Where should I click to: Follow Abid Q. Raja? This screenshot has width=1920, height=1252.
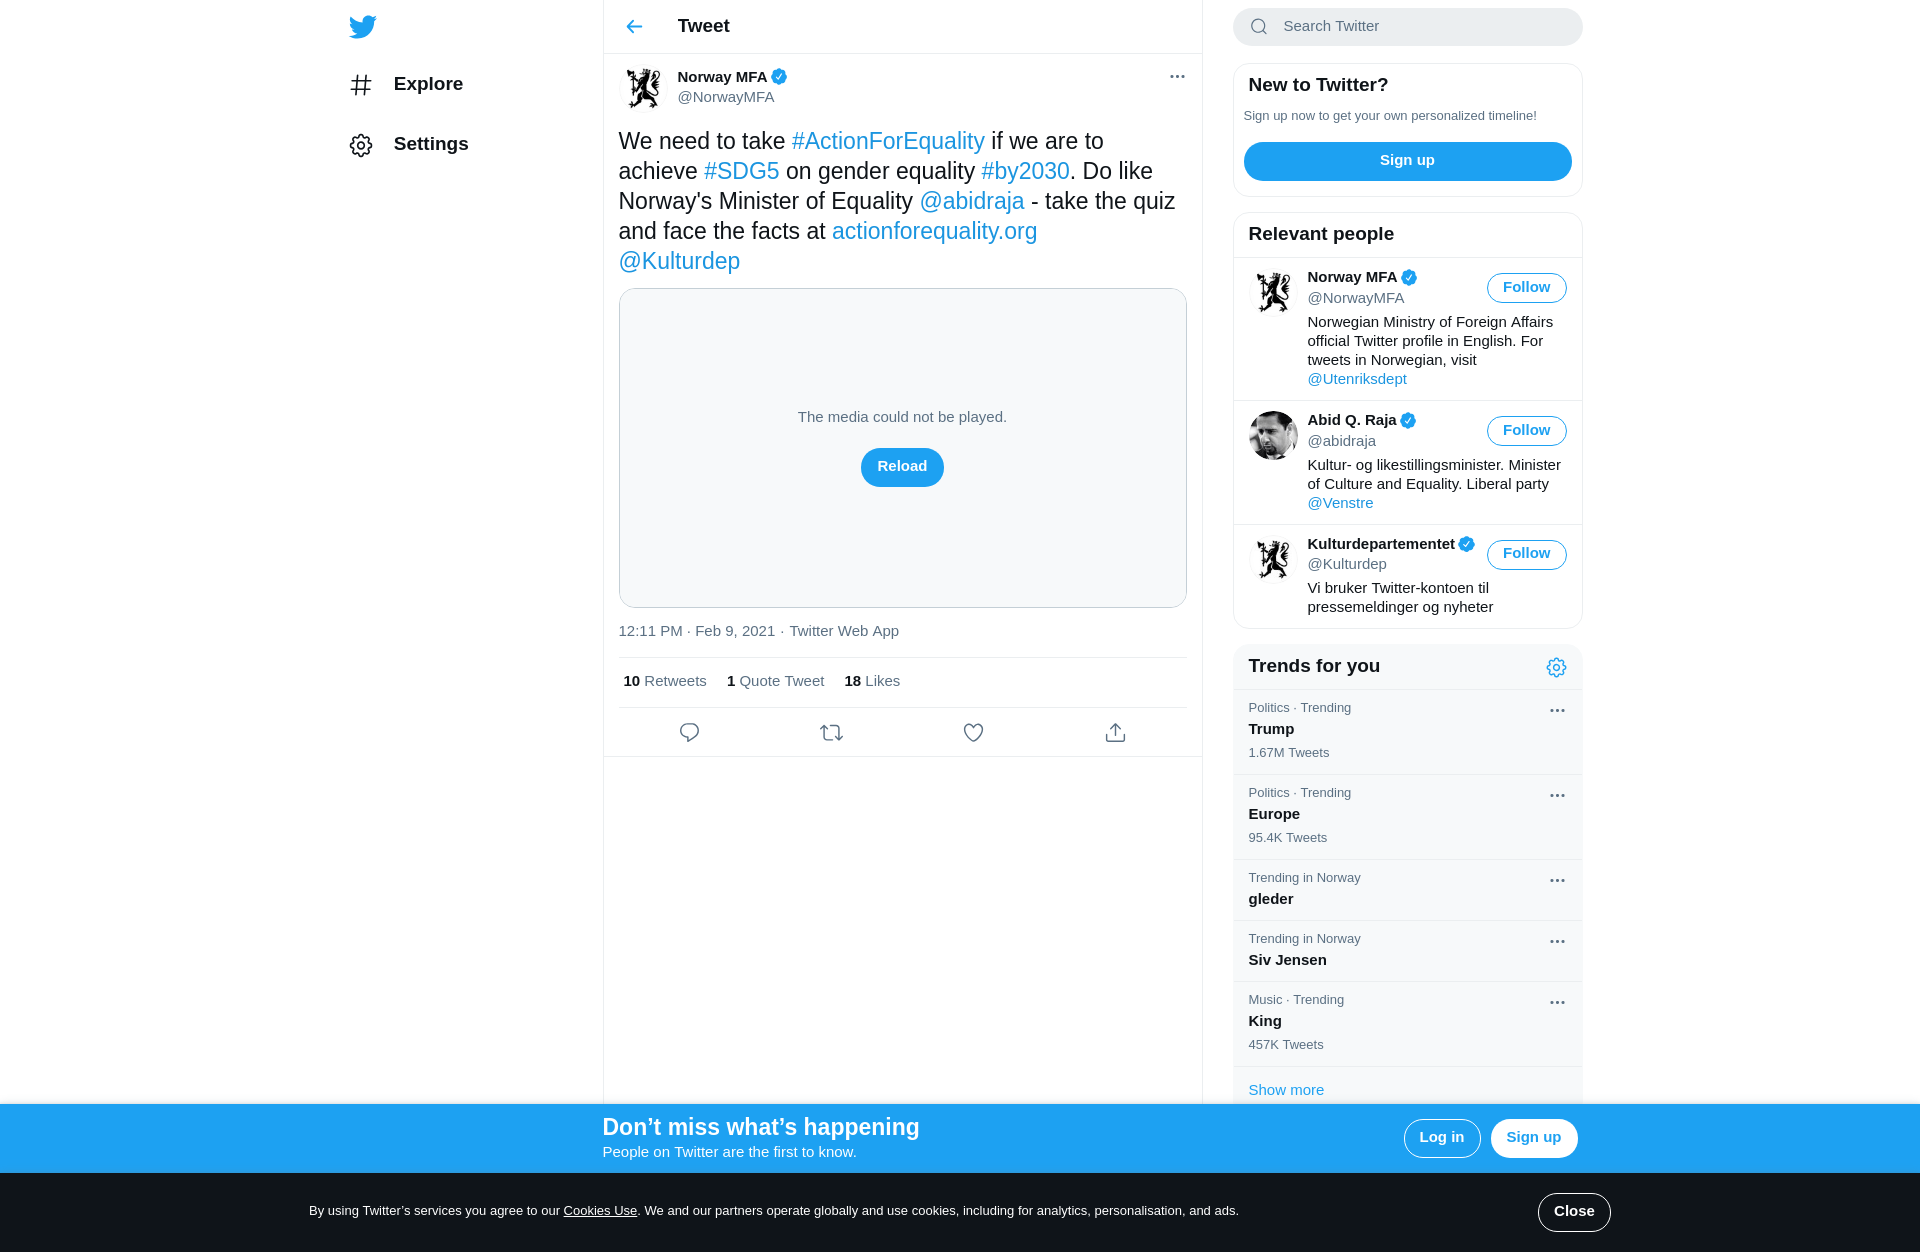point(1526,431)
